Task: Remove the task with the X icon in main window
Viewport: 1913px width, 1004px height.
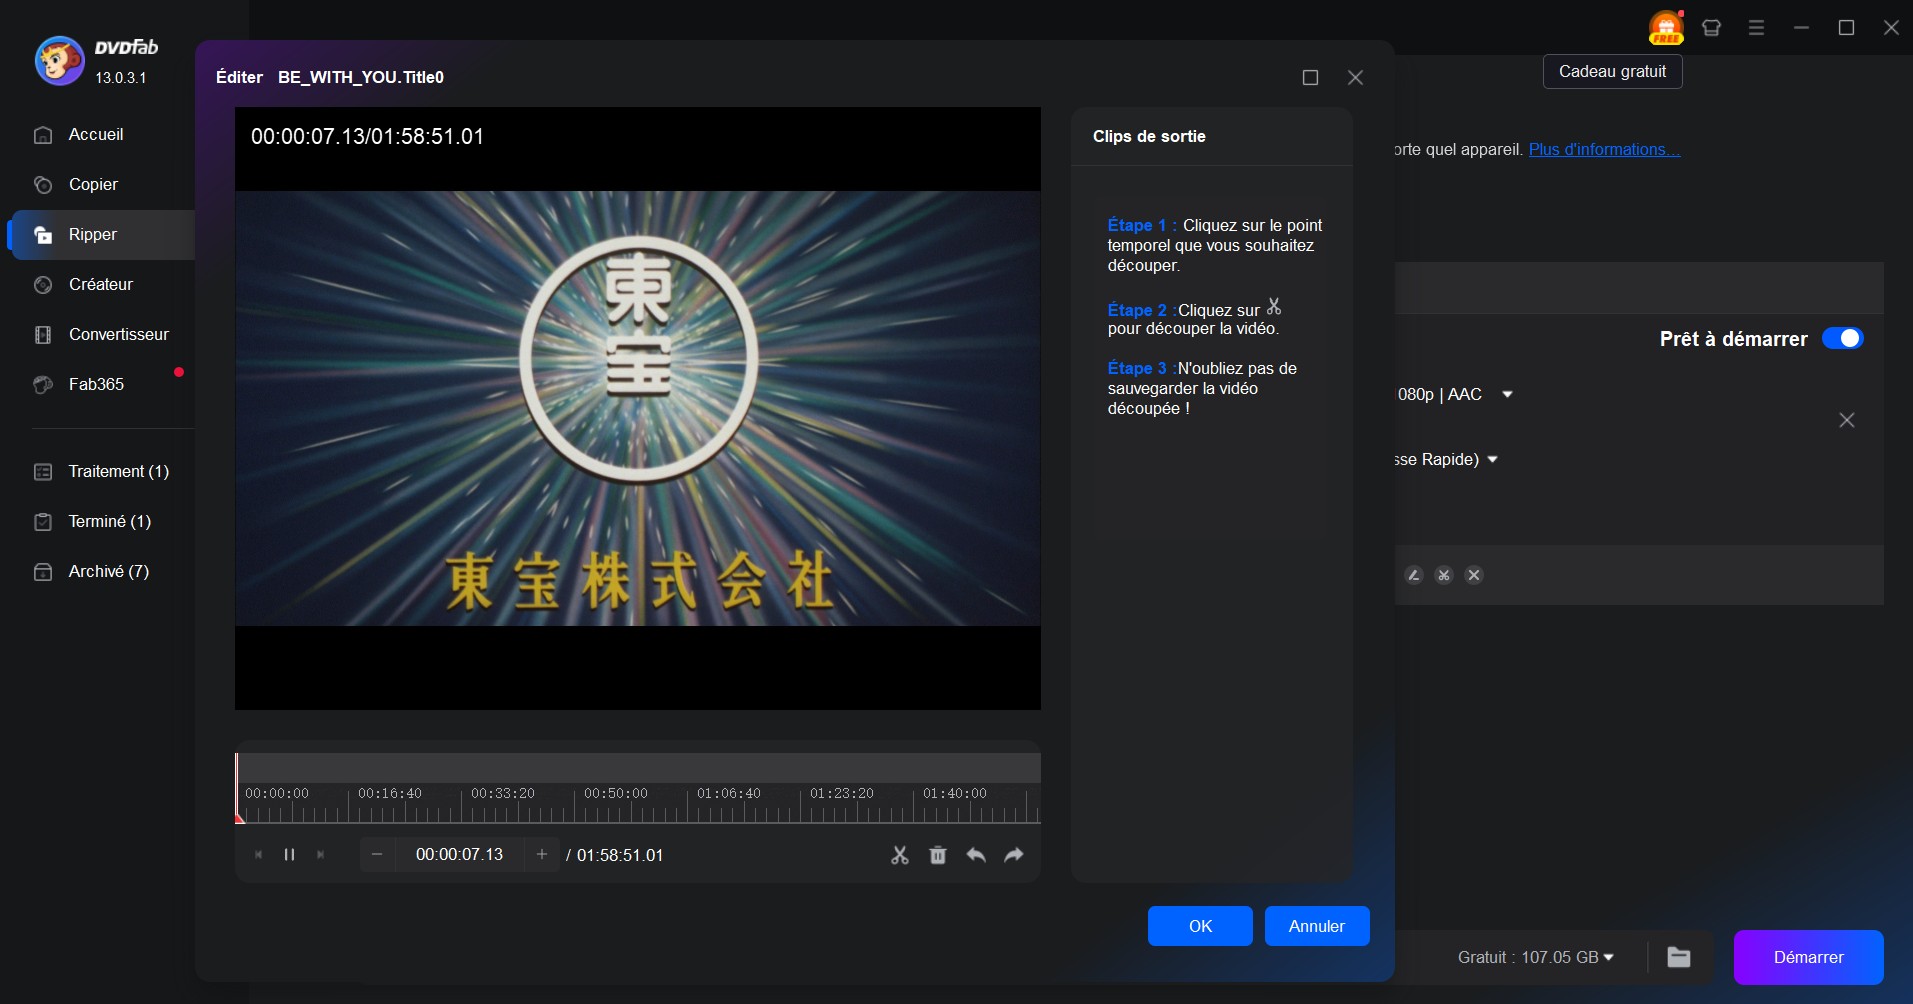Action: tap(1847, 420)
